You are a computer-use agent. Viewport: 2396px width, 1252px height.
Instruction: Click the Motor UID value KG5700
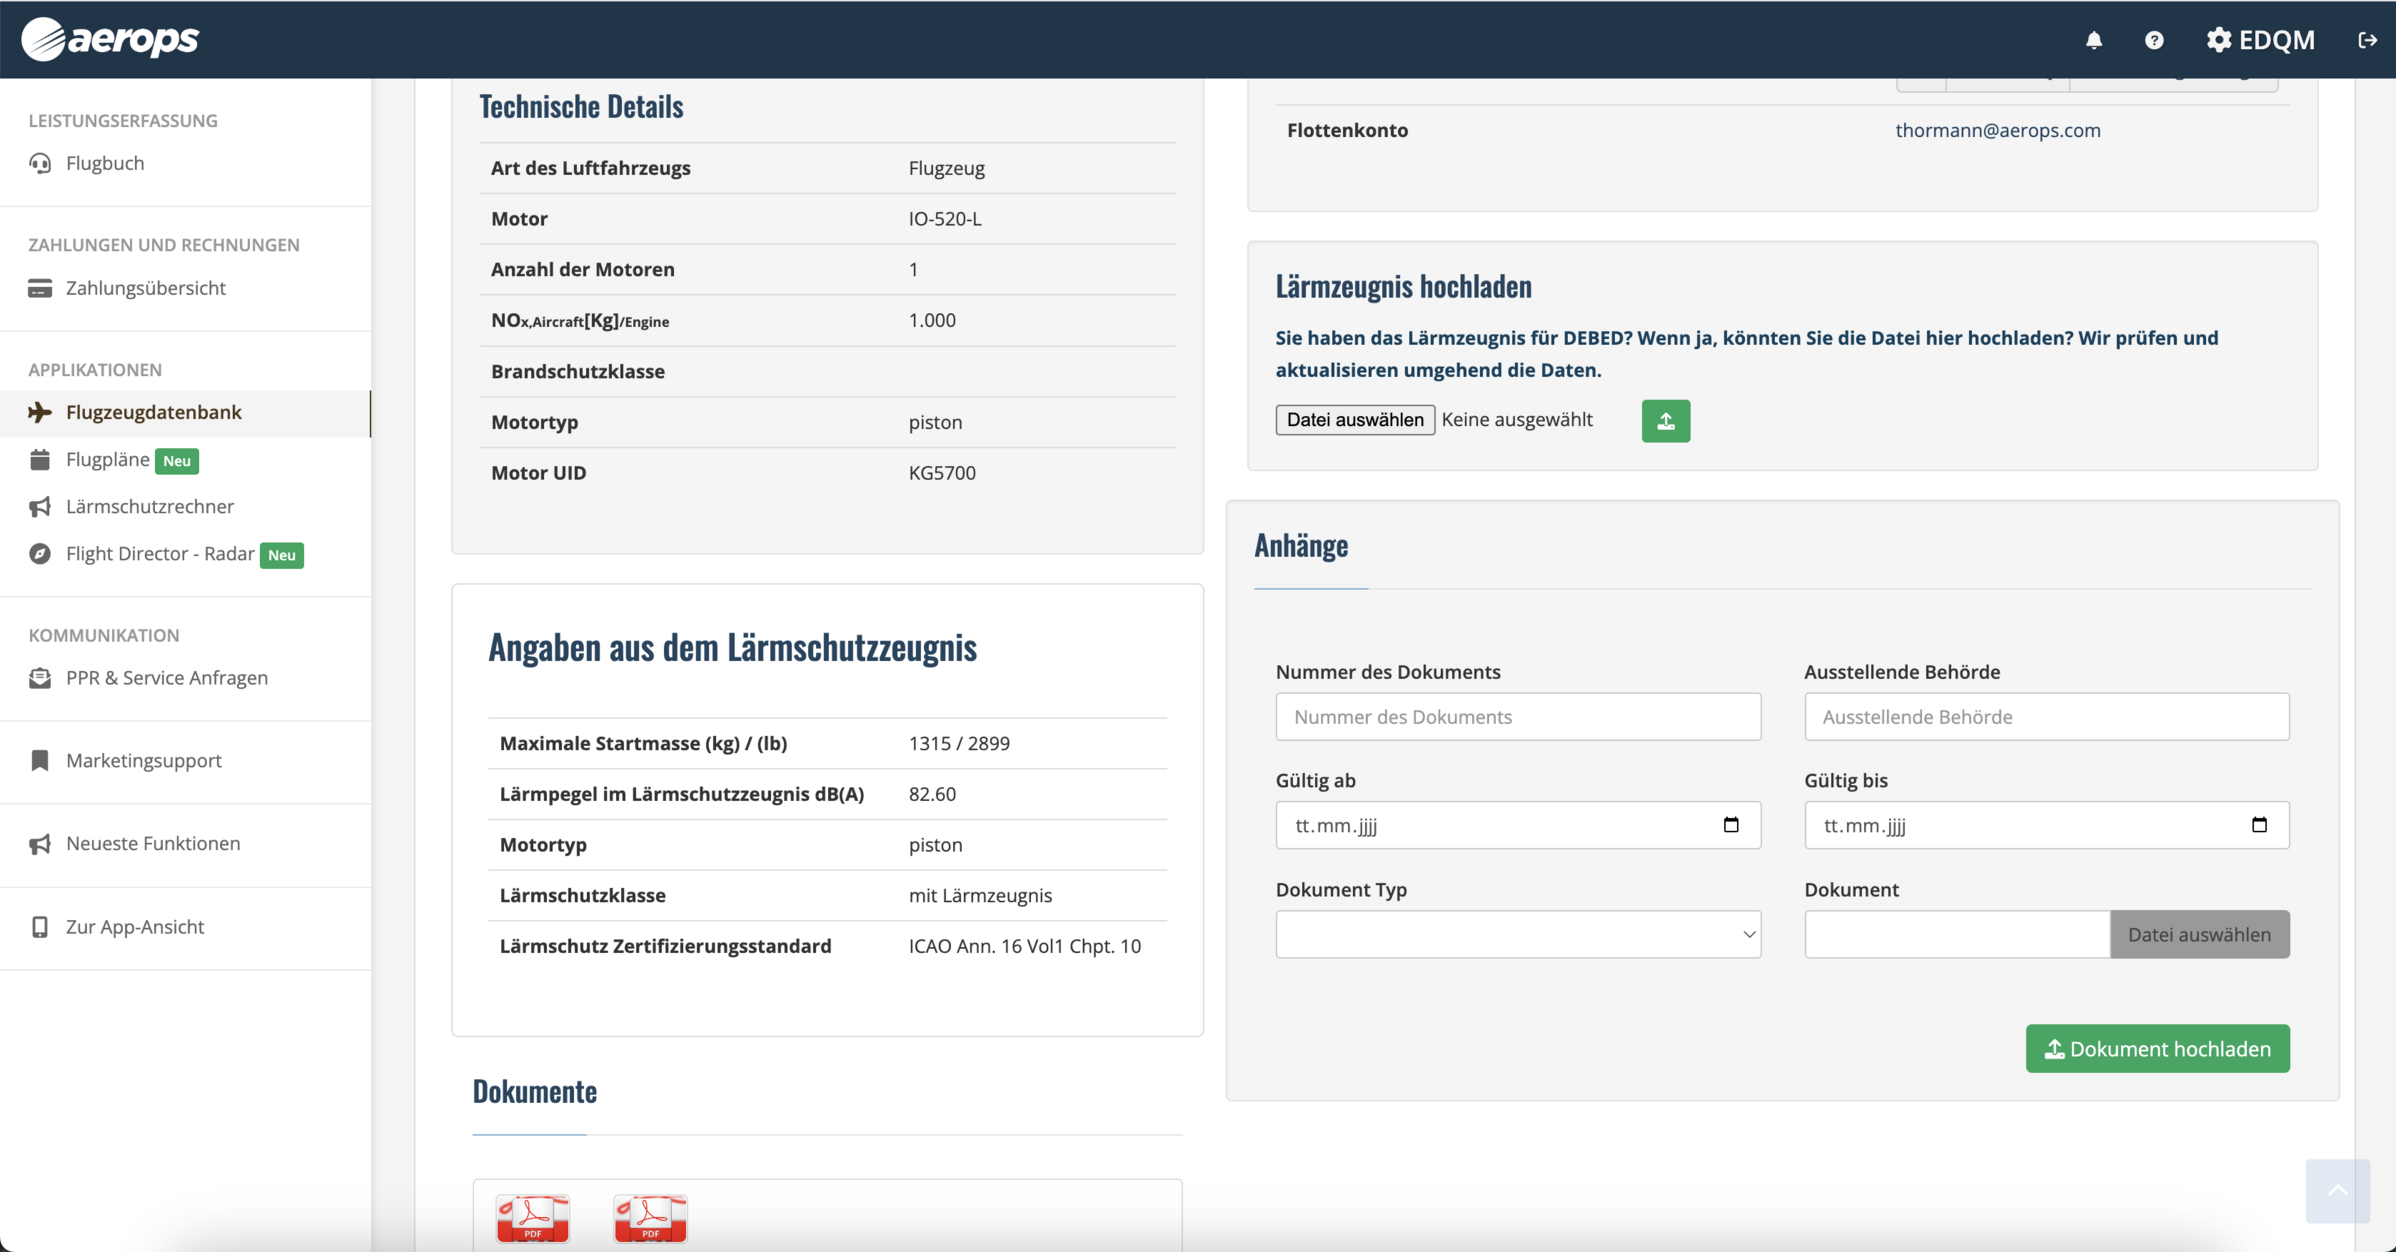942,473
